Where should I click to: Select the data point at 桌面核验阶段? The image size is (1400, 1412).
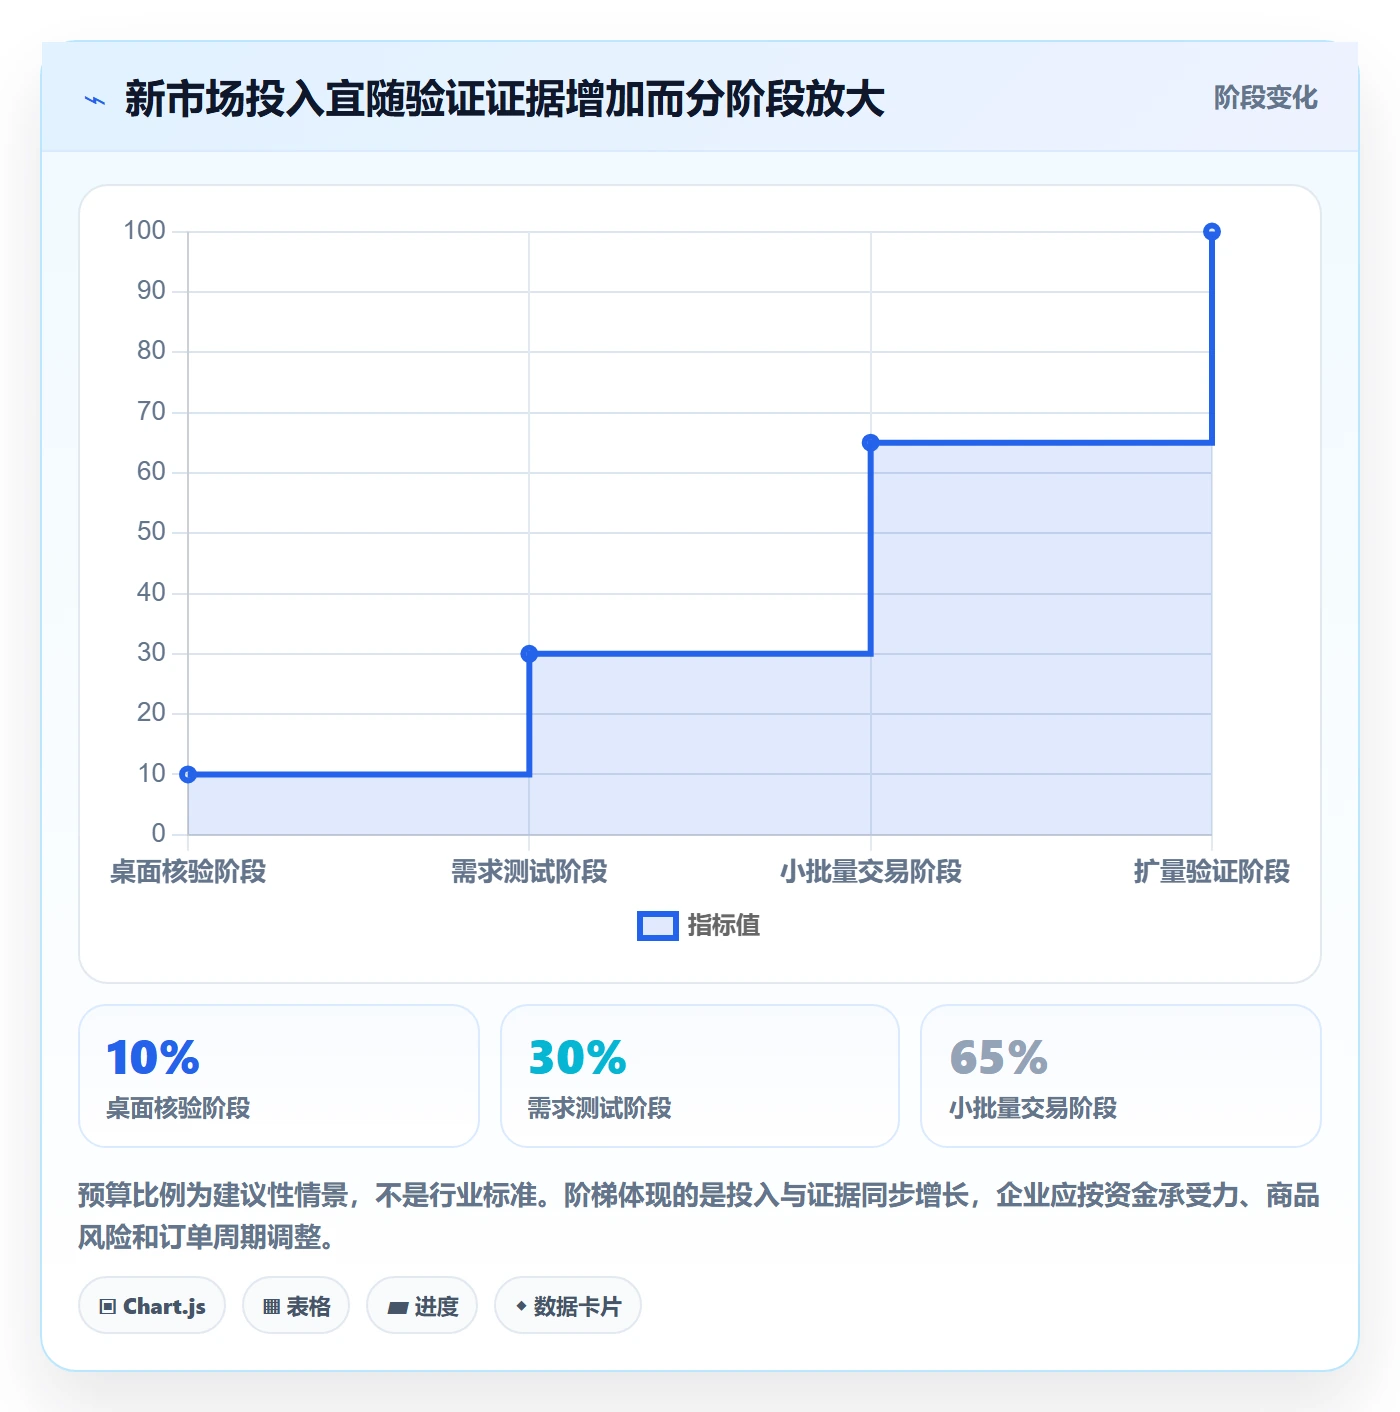pyautogui.click(x=188, y=774)
